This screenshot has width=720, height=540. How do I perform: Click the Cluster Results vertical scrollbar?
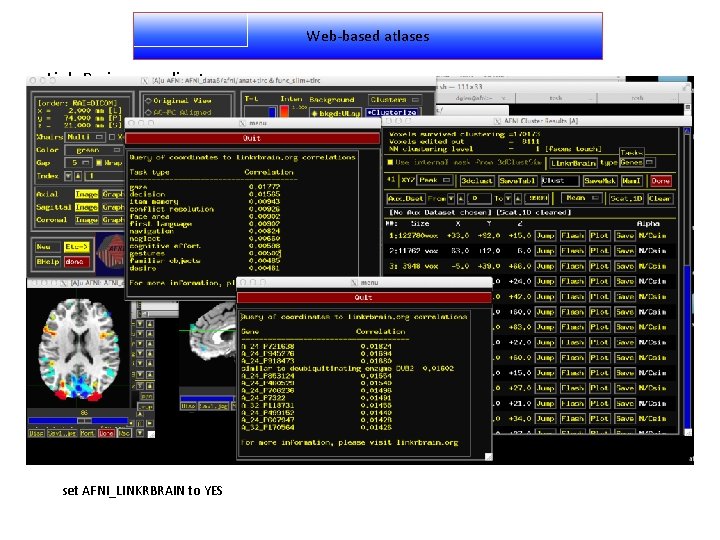click(687, 280)
